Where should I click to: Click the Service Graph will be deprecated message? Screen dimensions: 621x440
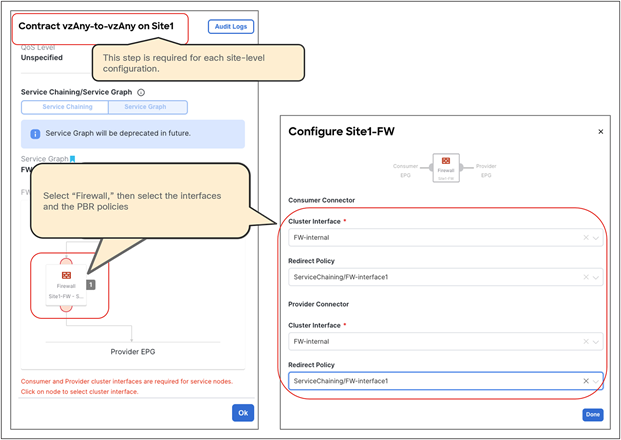(x=118, y=133)
